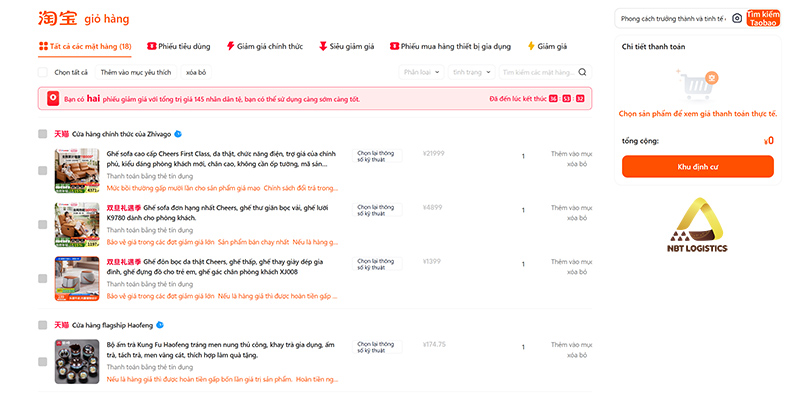
Task: Open the 'Phân loại' dropdown
Action: [421, 72]
